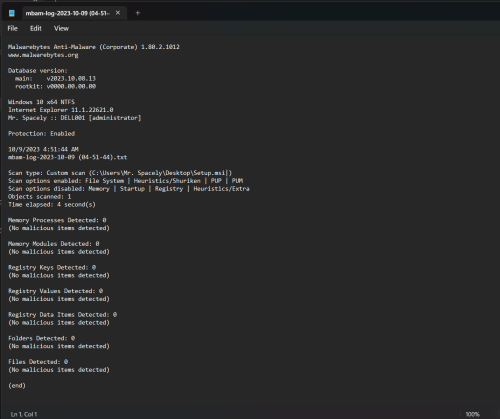Click the 100% zoom level in the status bar
The width and height of the screenshot is (500, 419).
point(472,414)
